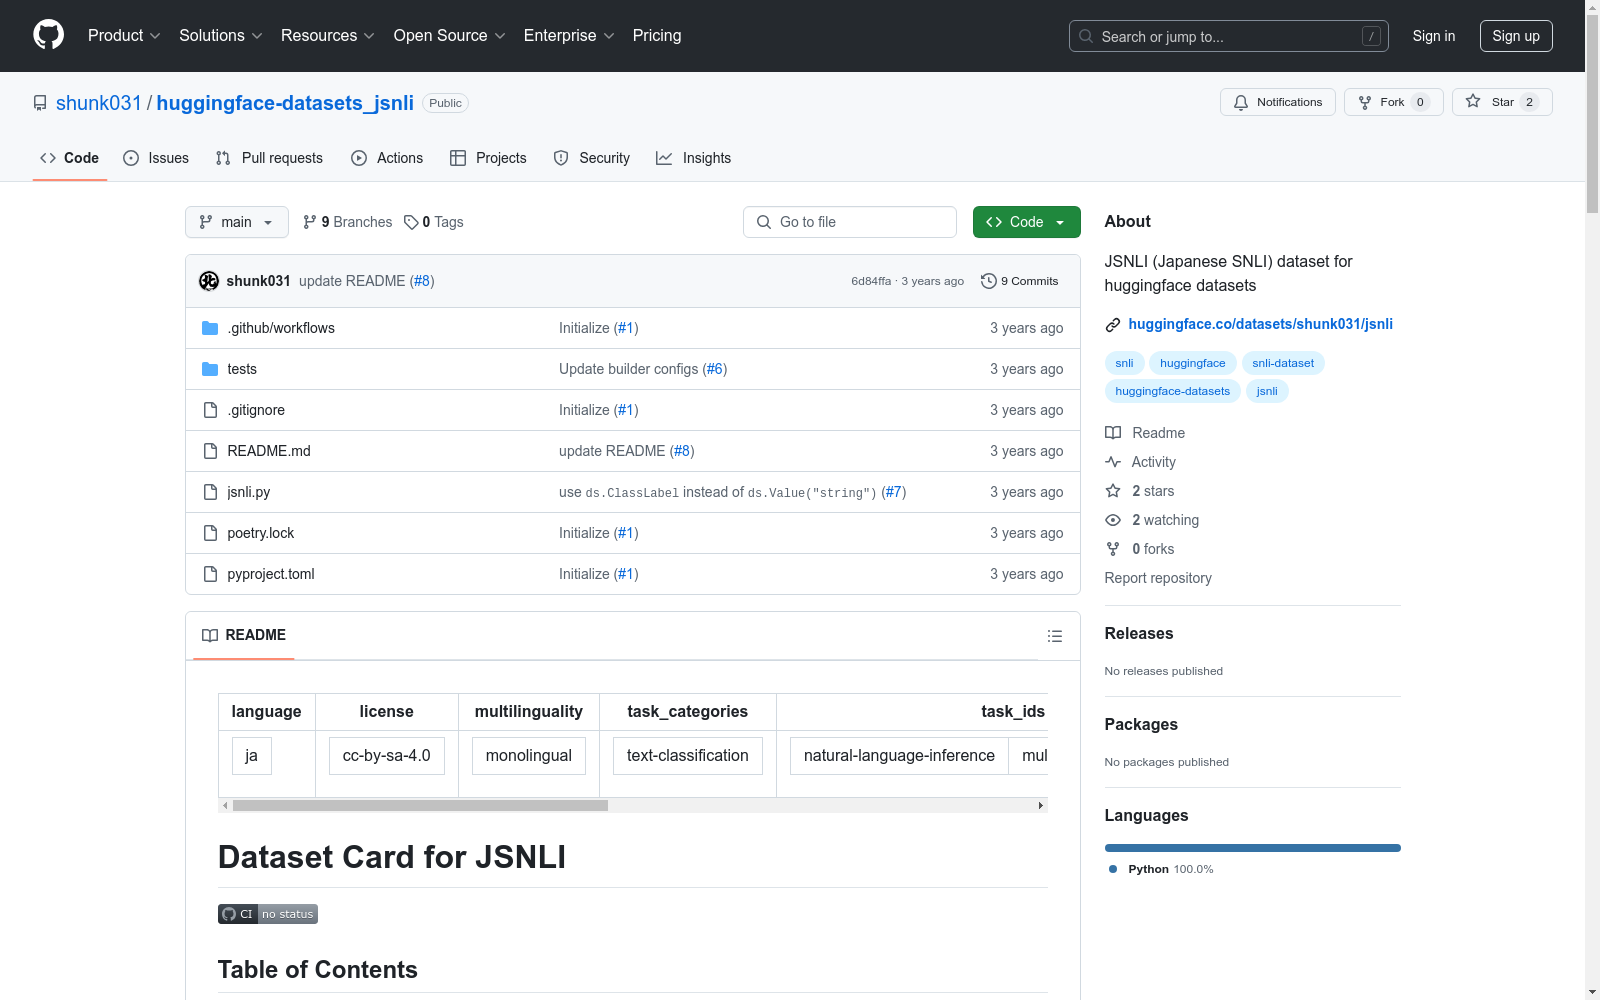The height and width of the screenshot is (1000, 1600).
Task: Switch to the Projects tab
Action: (488, 158)
